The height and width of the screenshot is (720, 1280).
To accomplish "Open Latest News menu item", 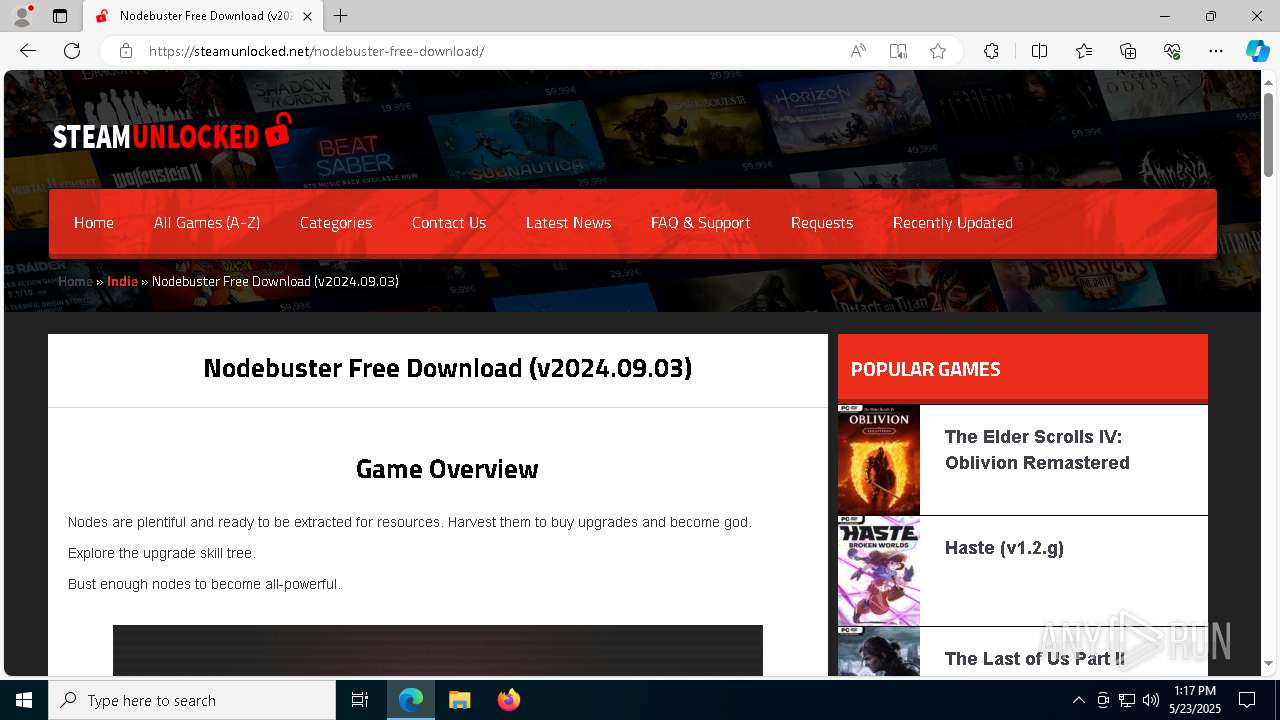I will [x=569, y=223].
